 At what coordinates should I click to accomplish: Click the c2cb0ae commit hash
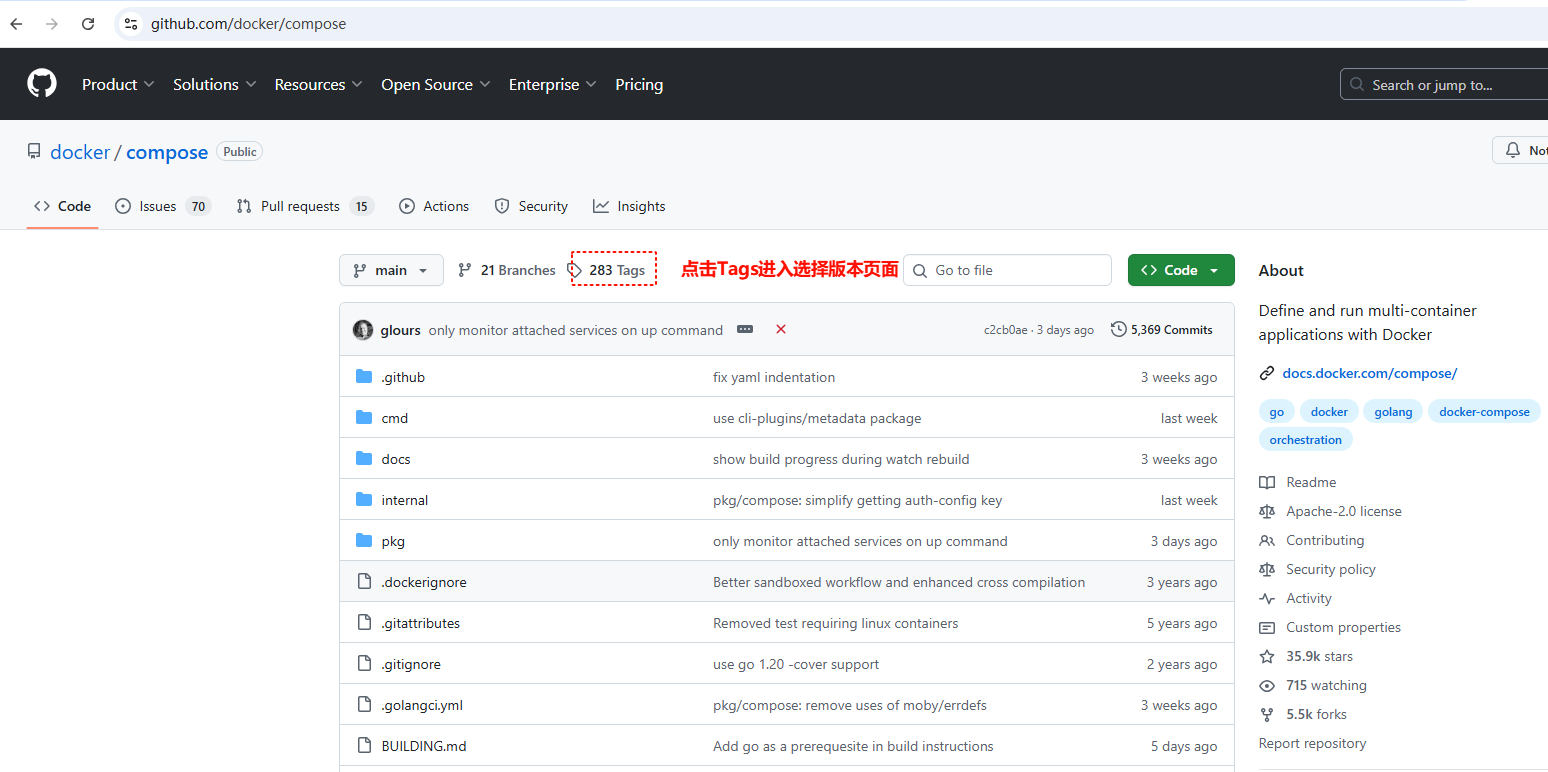click(1005, 330)
